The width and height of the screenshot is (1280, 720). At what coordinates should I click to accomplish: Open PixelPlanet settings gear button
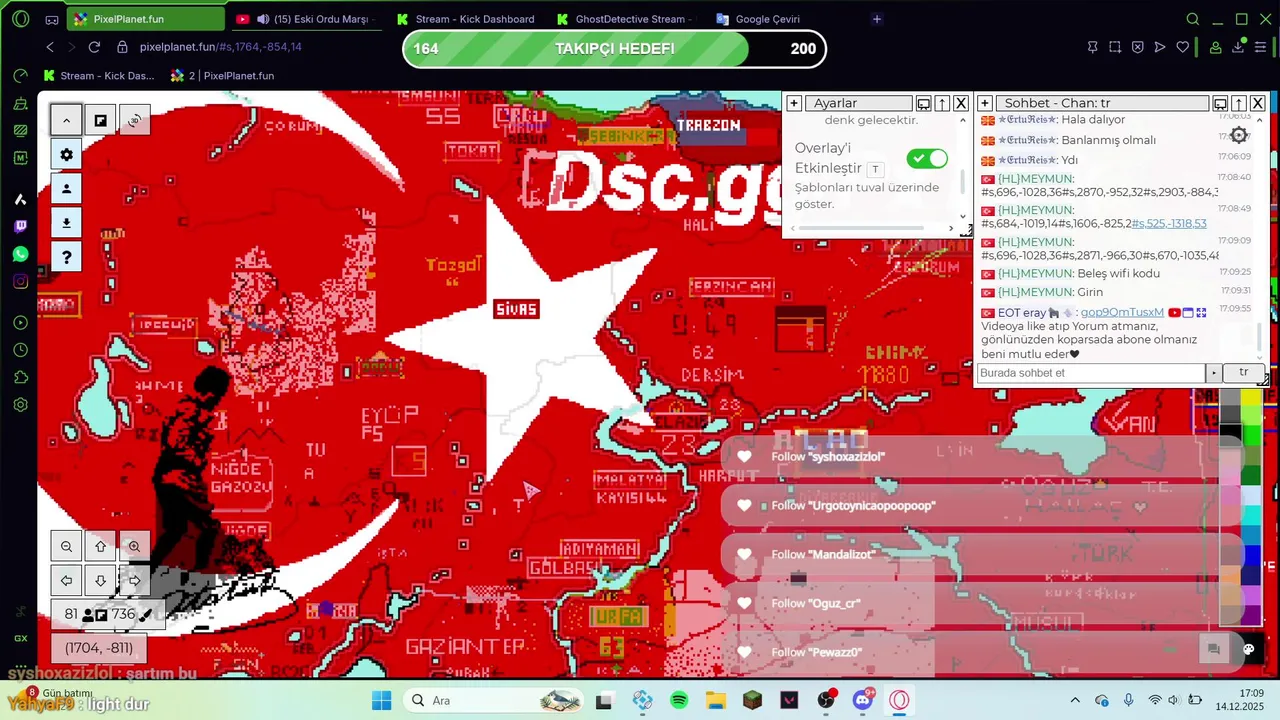[66, 155]
